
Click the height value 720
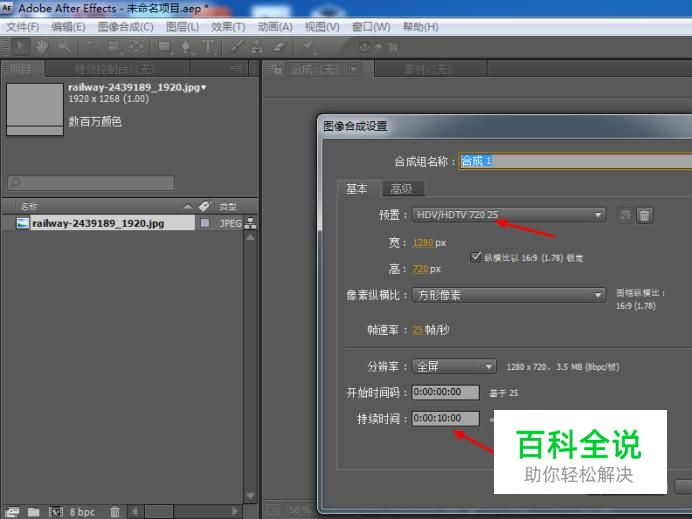[420, 268]
